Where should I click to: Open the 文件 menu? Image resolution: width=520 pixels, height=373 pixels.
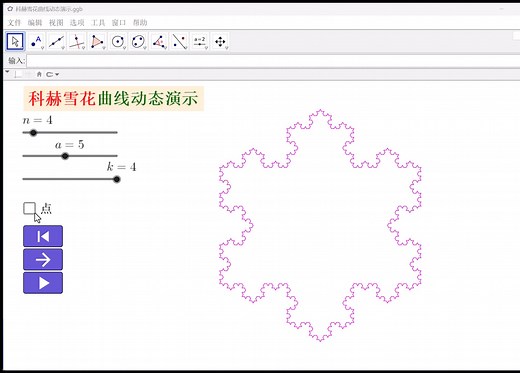14,23
